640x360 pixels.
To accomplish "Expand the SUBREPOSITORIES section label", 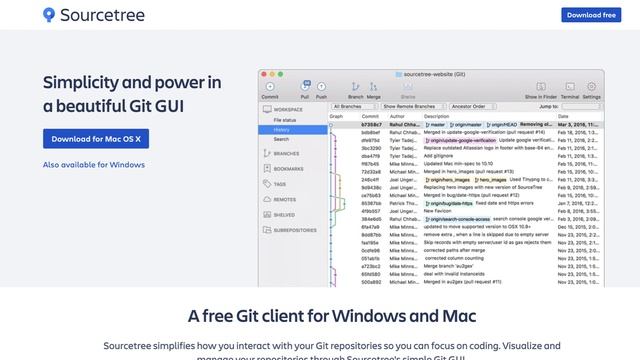I will coord(295,230).
